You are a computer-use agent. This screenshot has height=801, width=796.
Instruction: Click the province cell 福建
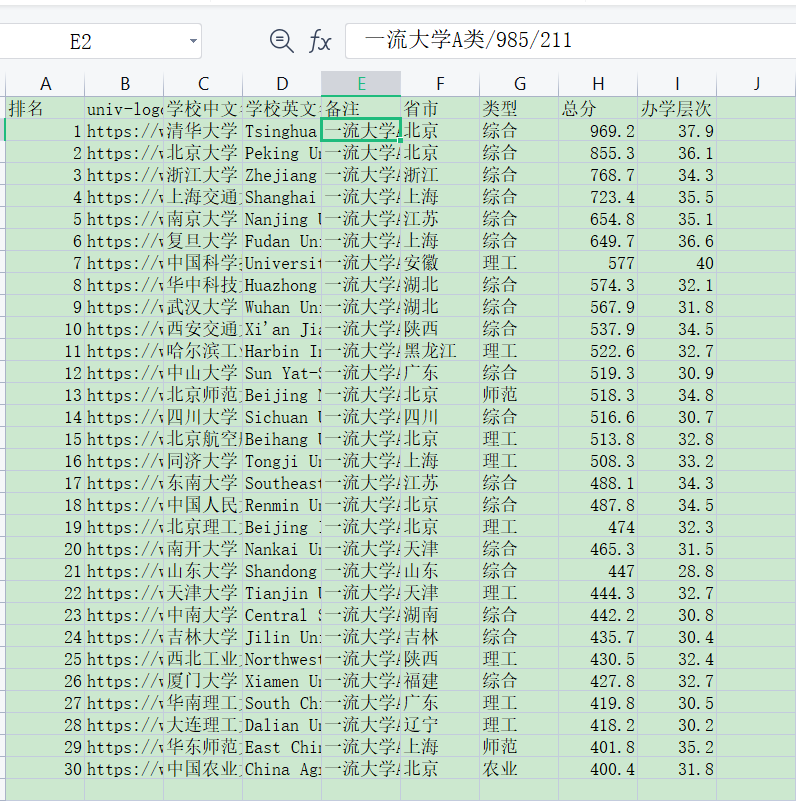click(440, 680)
